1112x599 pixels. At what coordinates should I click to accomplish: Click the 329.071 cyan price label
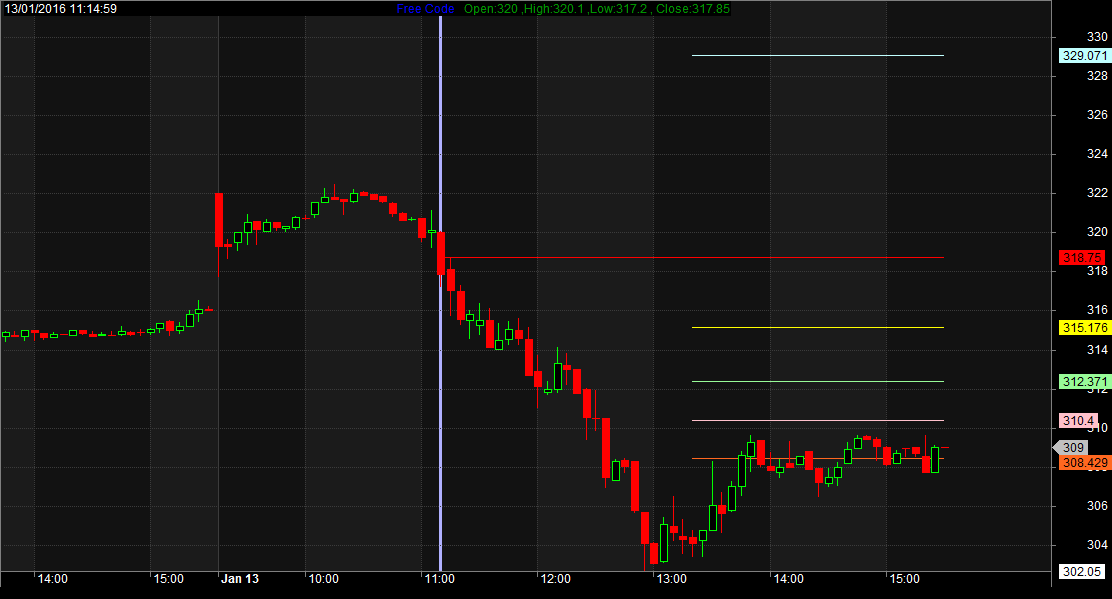click(x=1084, y=55)
